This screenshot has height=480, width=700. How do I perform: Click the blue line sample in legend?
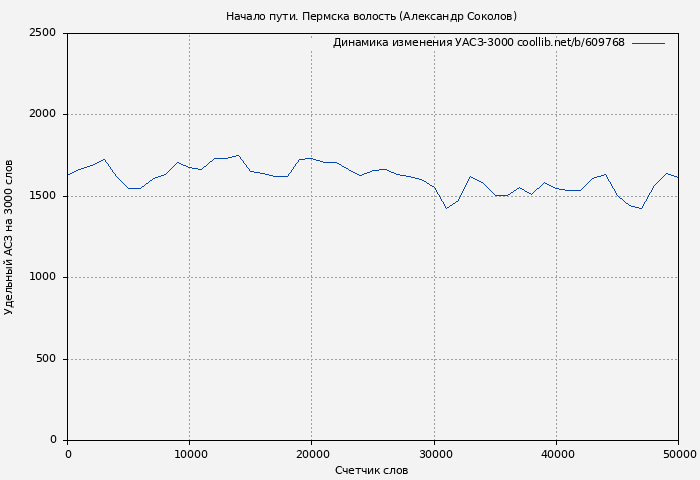pyautogui.click(x=648, y=43)
